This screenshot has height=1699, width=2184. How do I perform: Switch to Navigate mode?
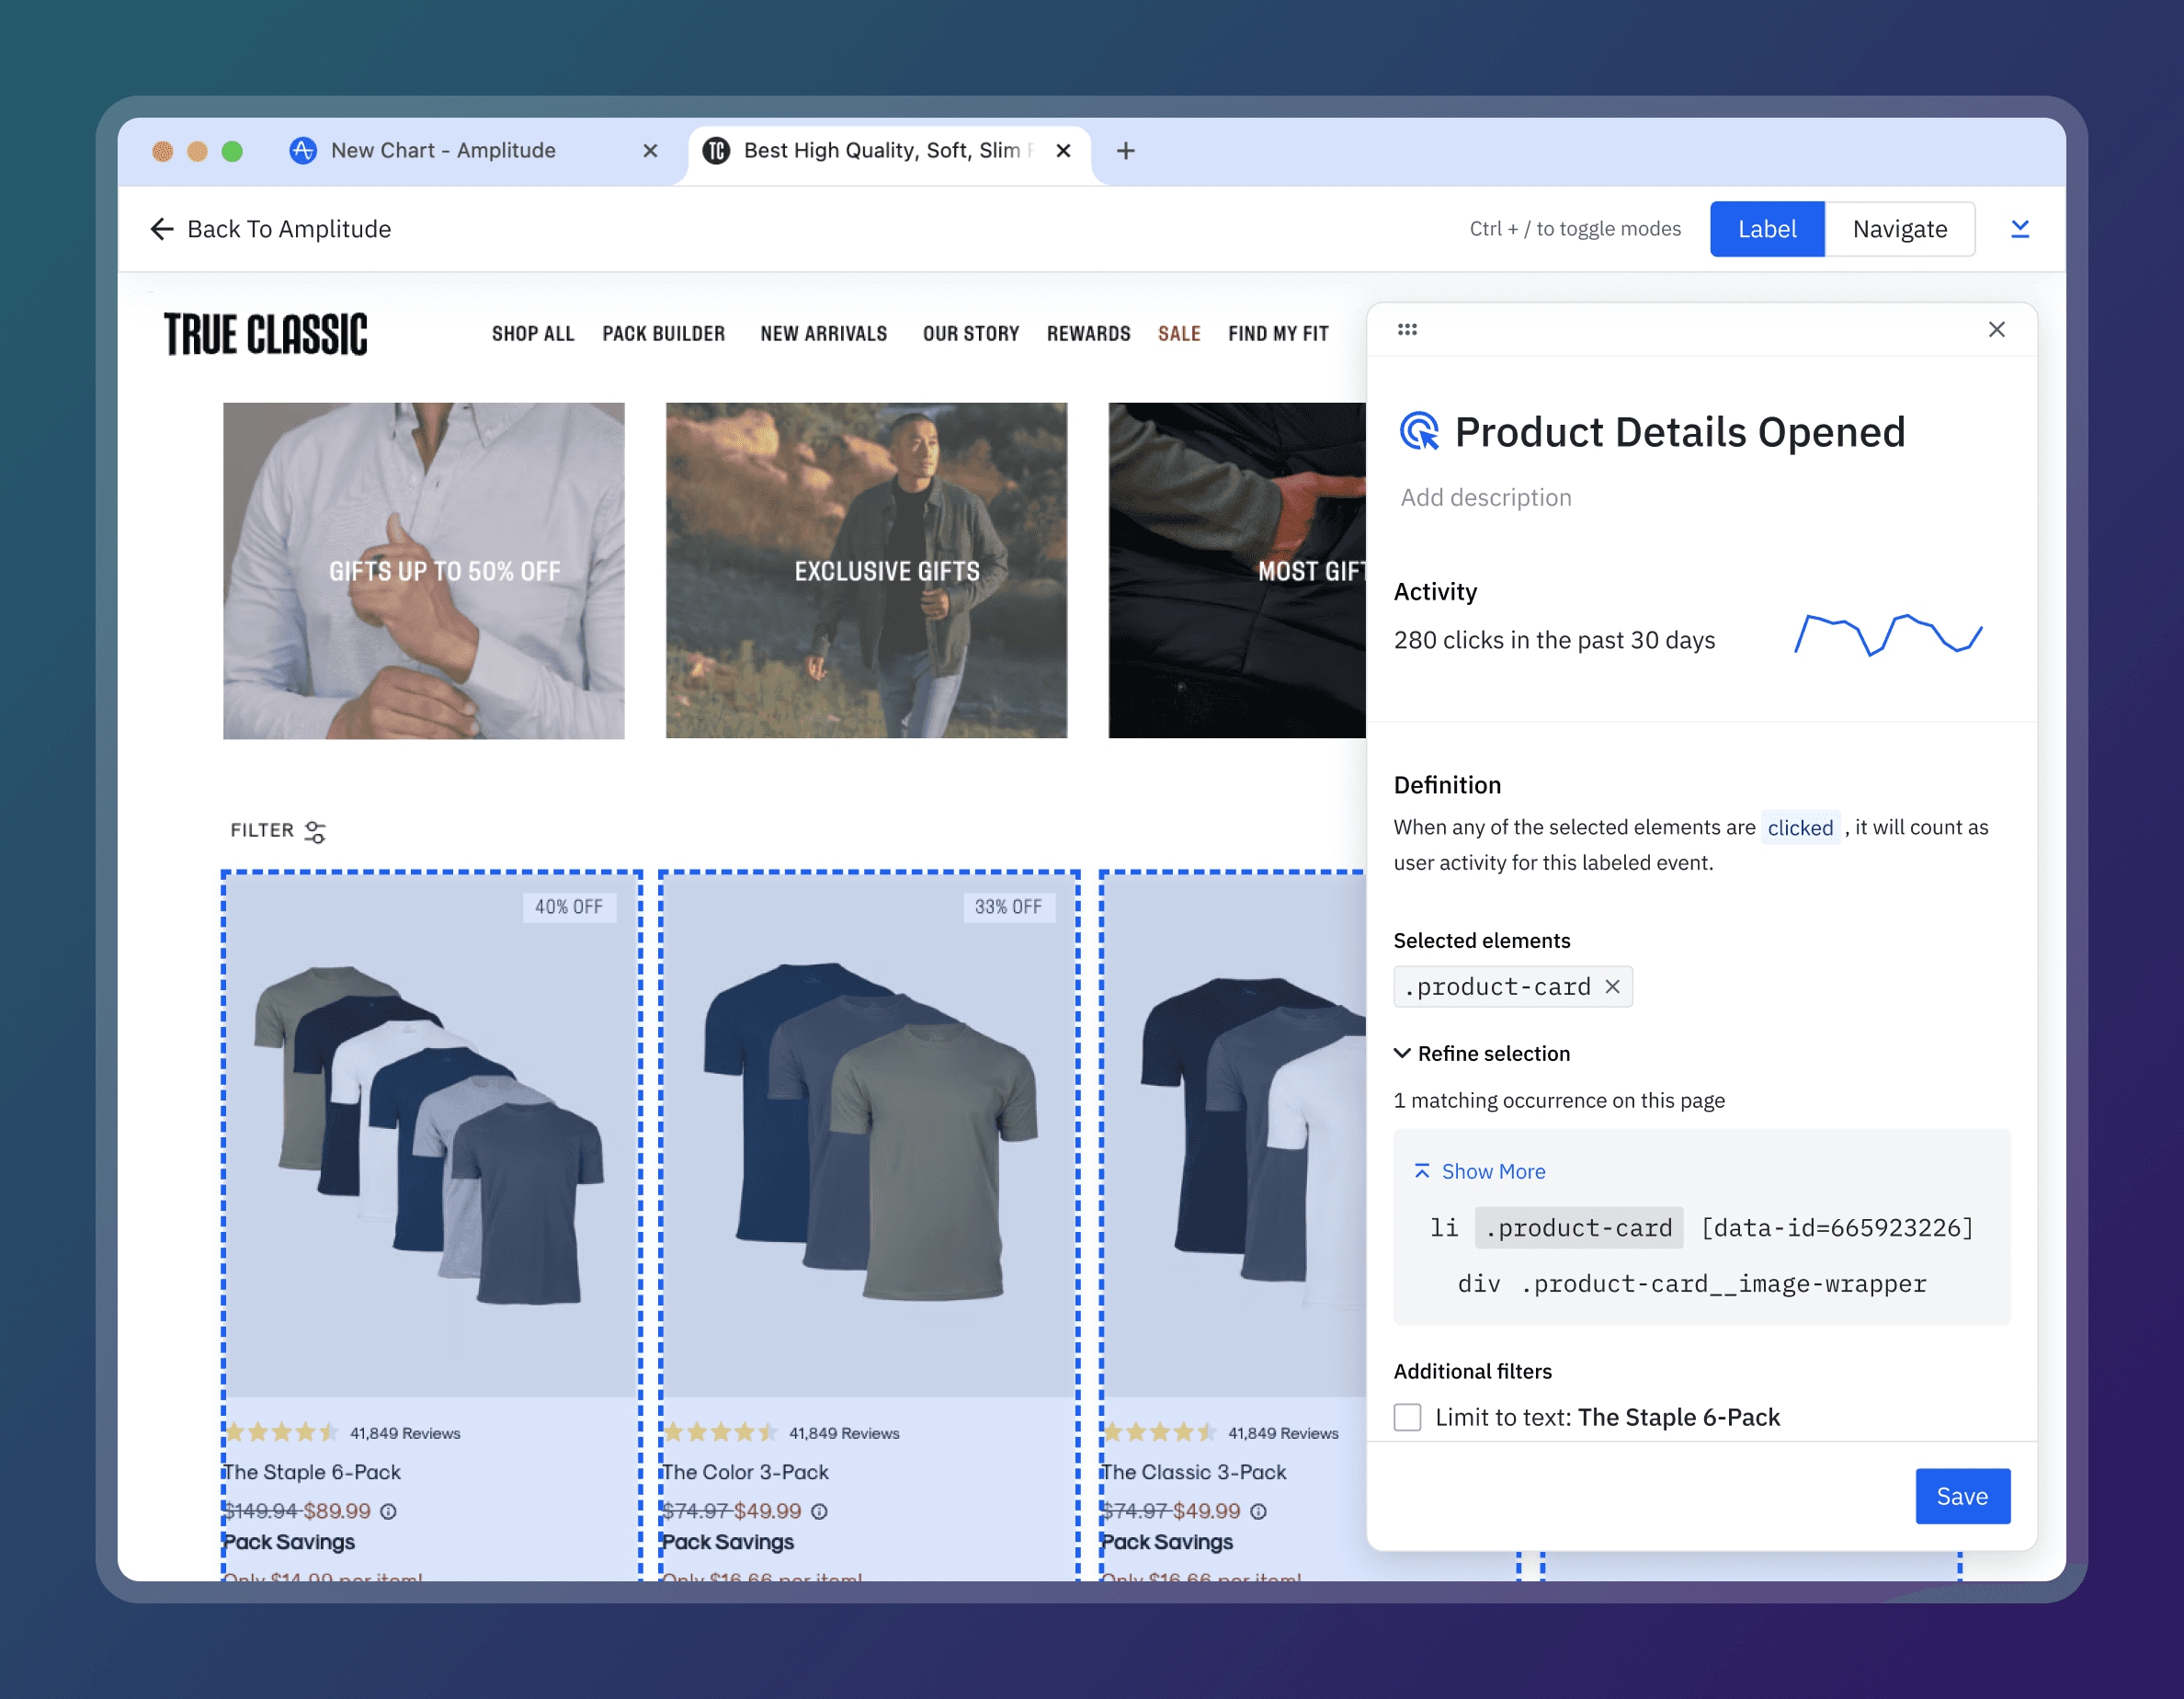point(1899,229)
